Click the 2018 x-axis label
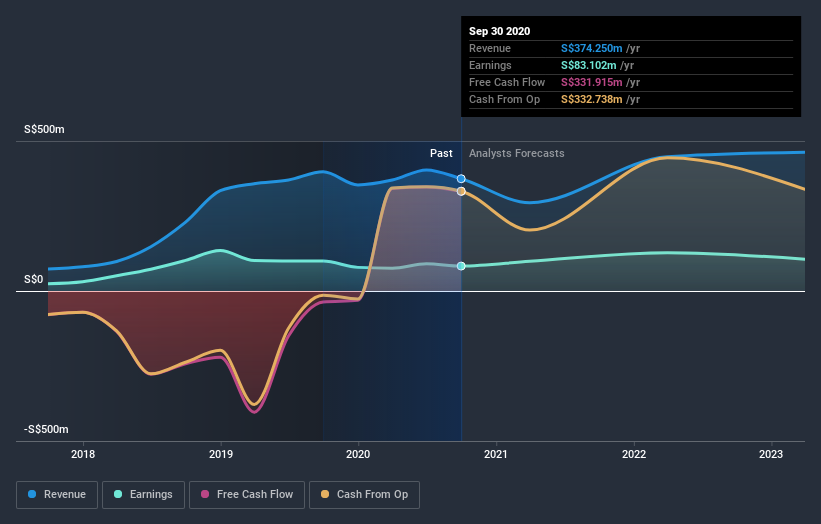 [x=83, y=454]
